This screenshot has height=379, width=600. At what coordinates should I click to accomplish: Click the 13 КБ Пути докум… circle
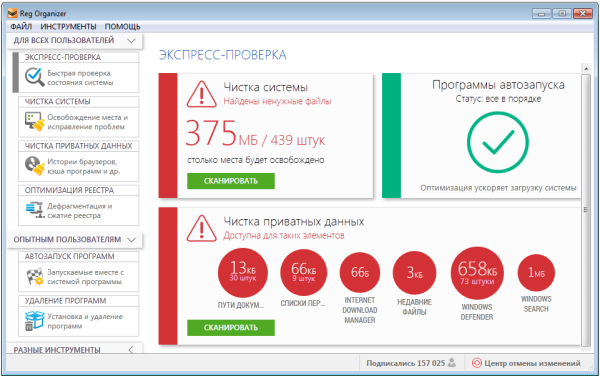(x=243, y=273)
